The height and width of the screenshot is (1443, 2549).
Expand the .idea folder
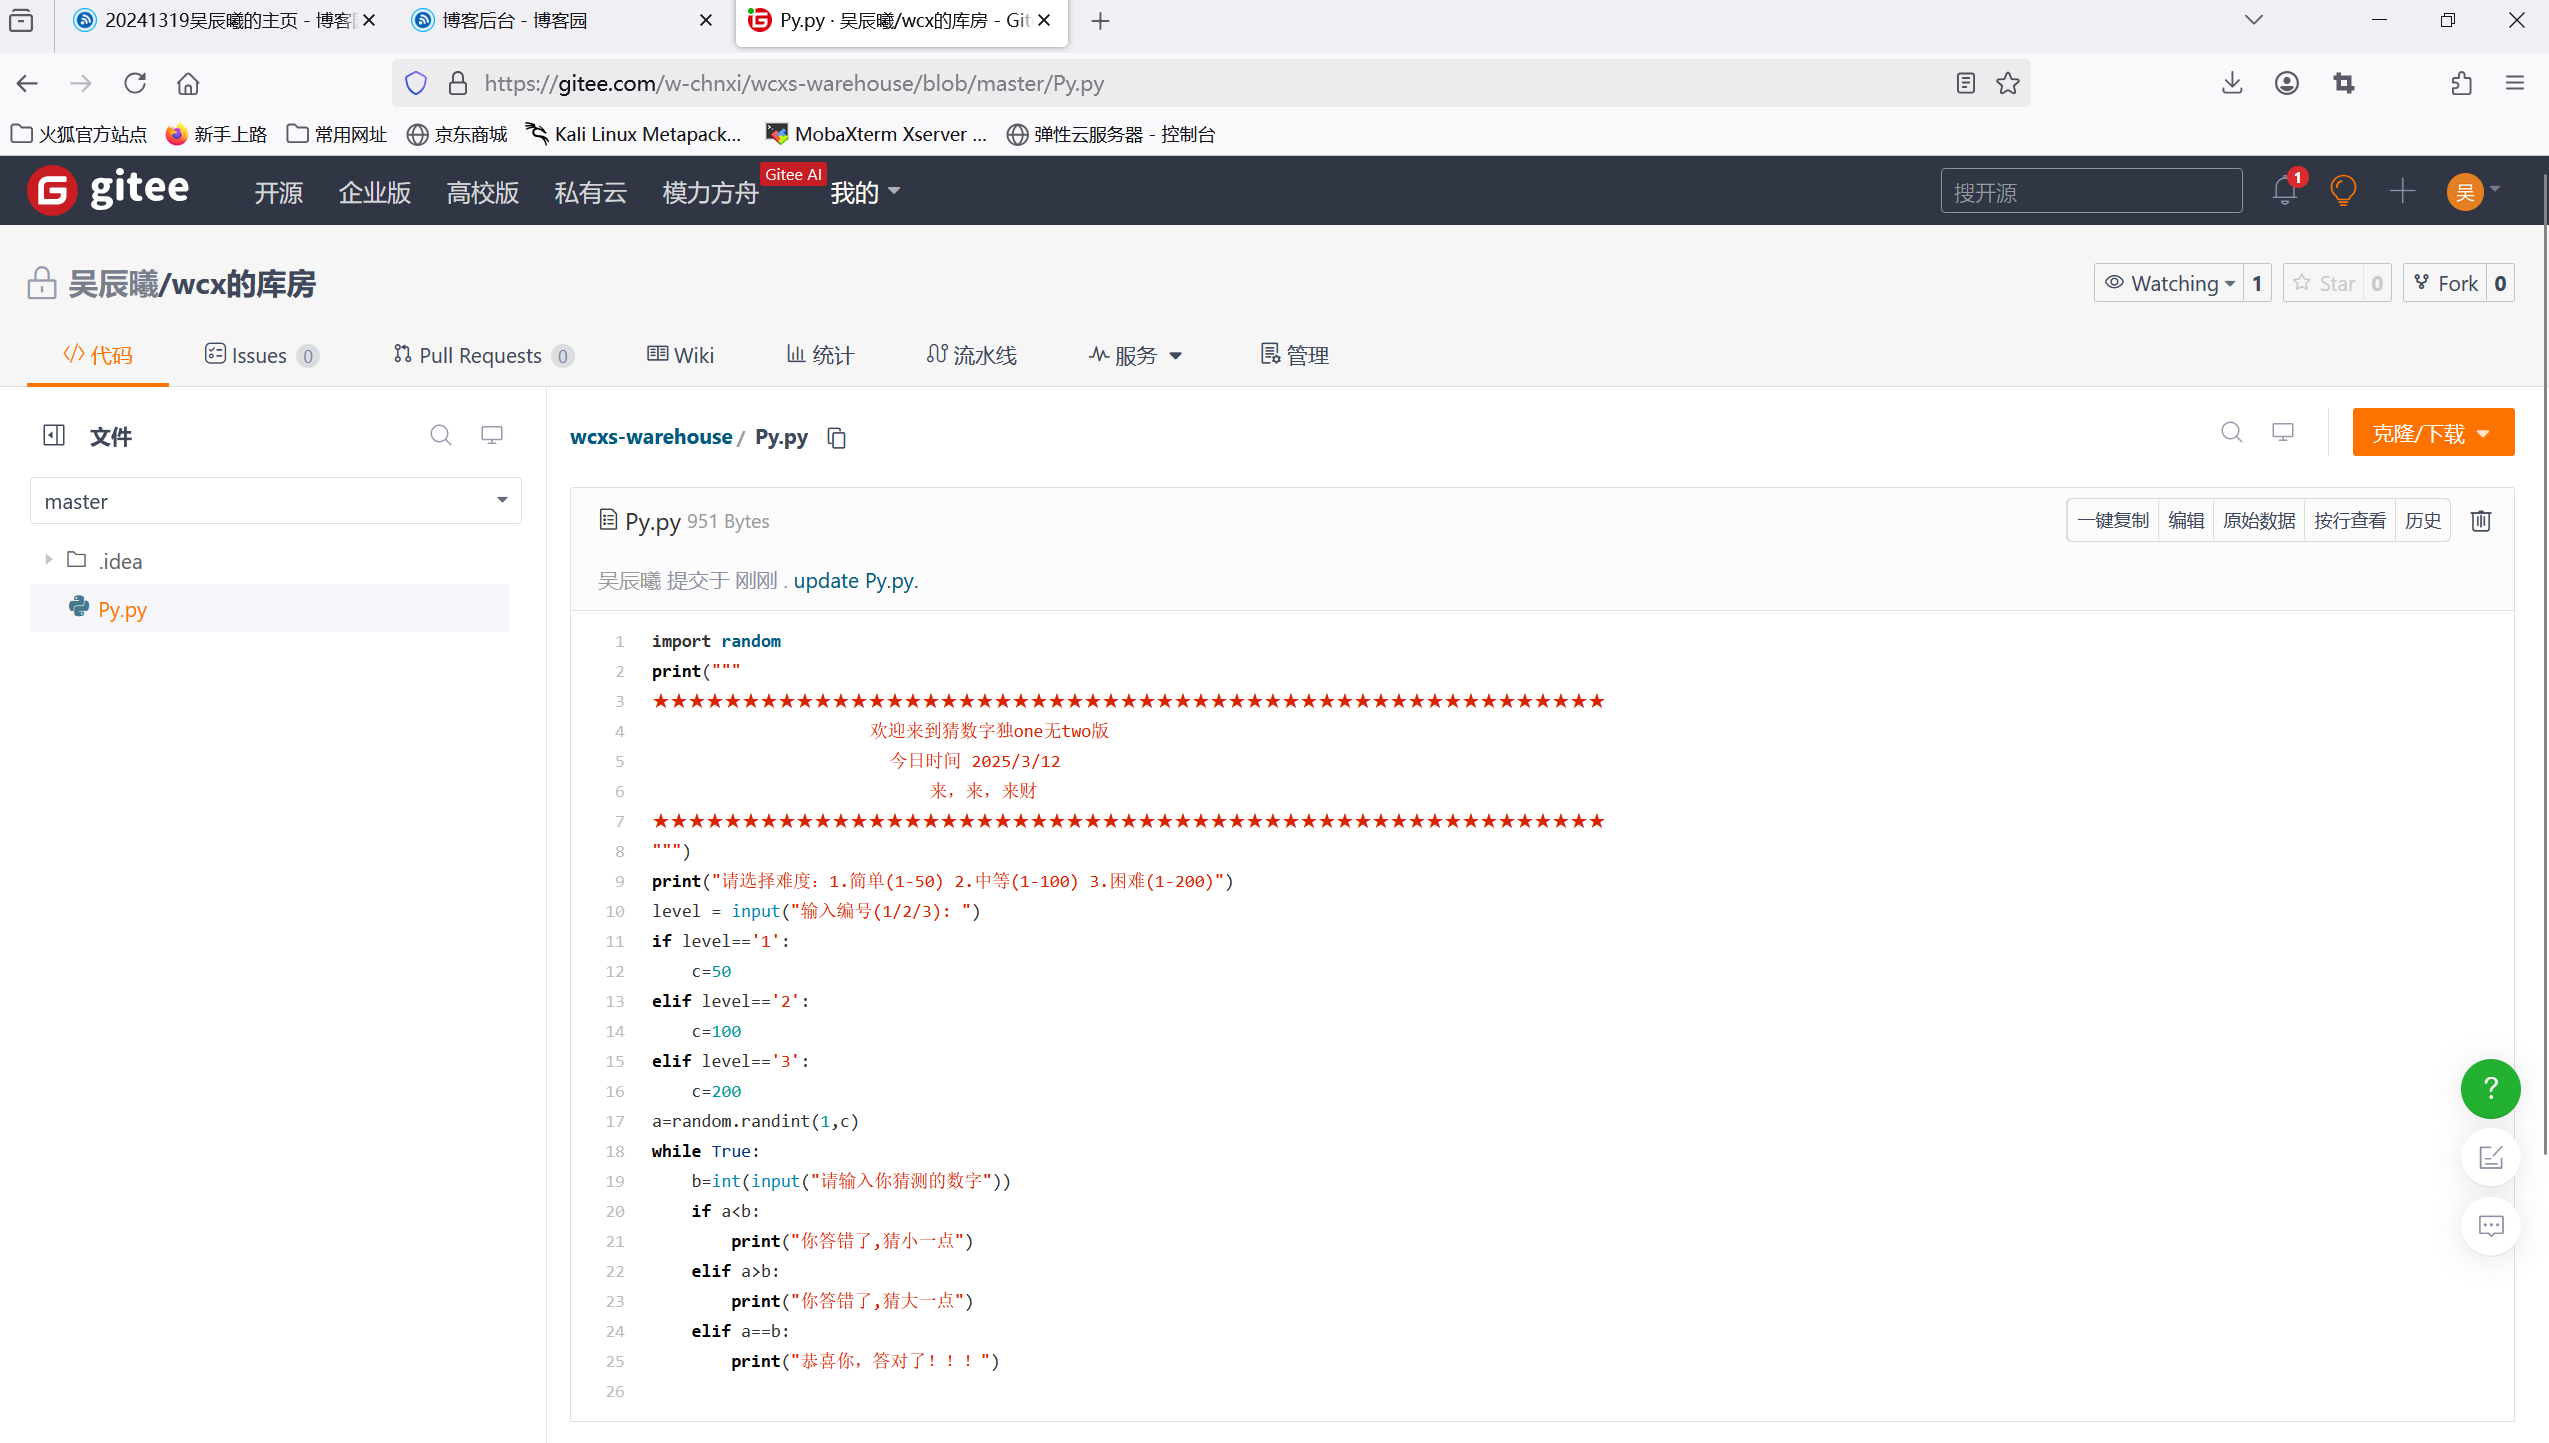pos(48,560)
